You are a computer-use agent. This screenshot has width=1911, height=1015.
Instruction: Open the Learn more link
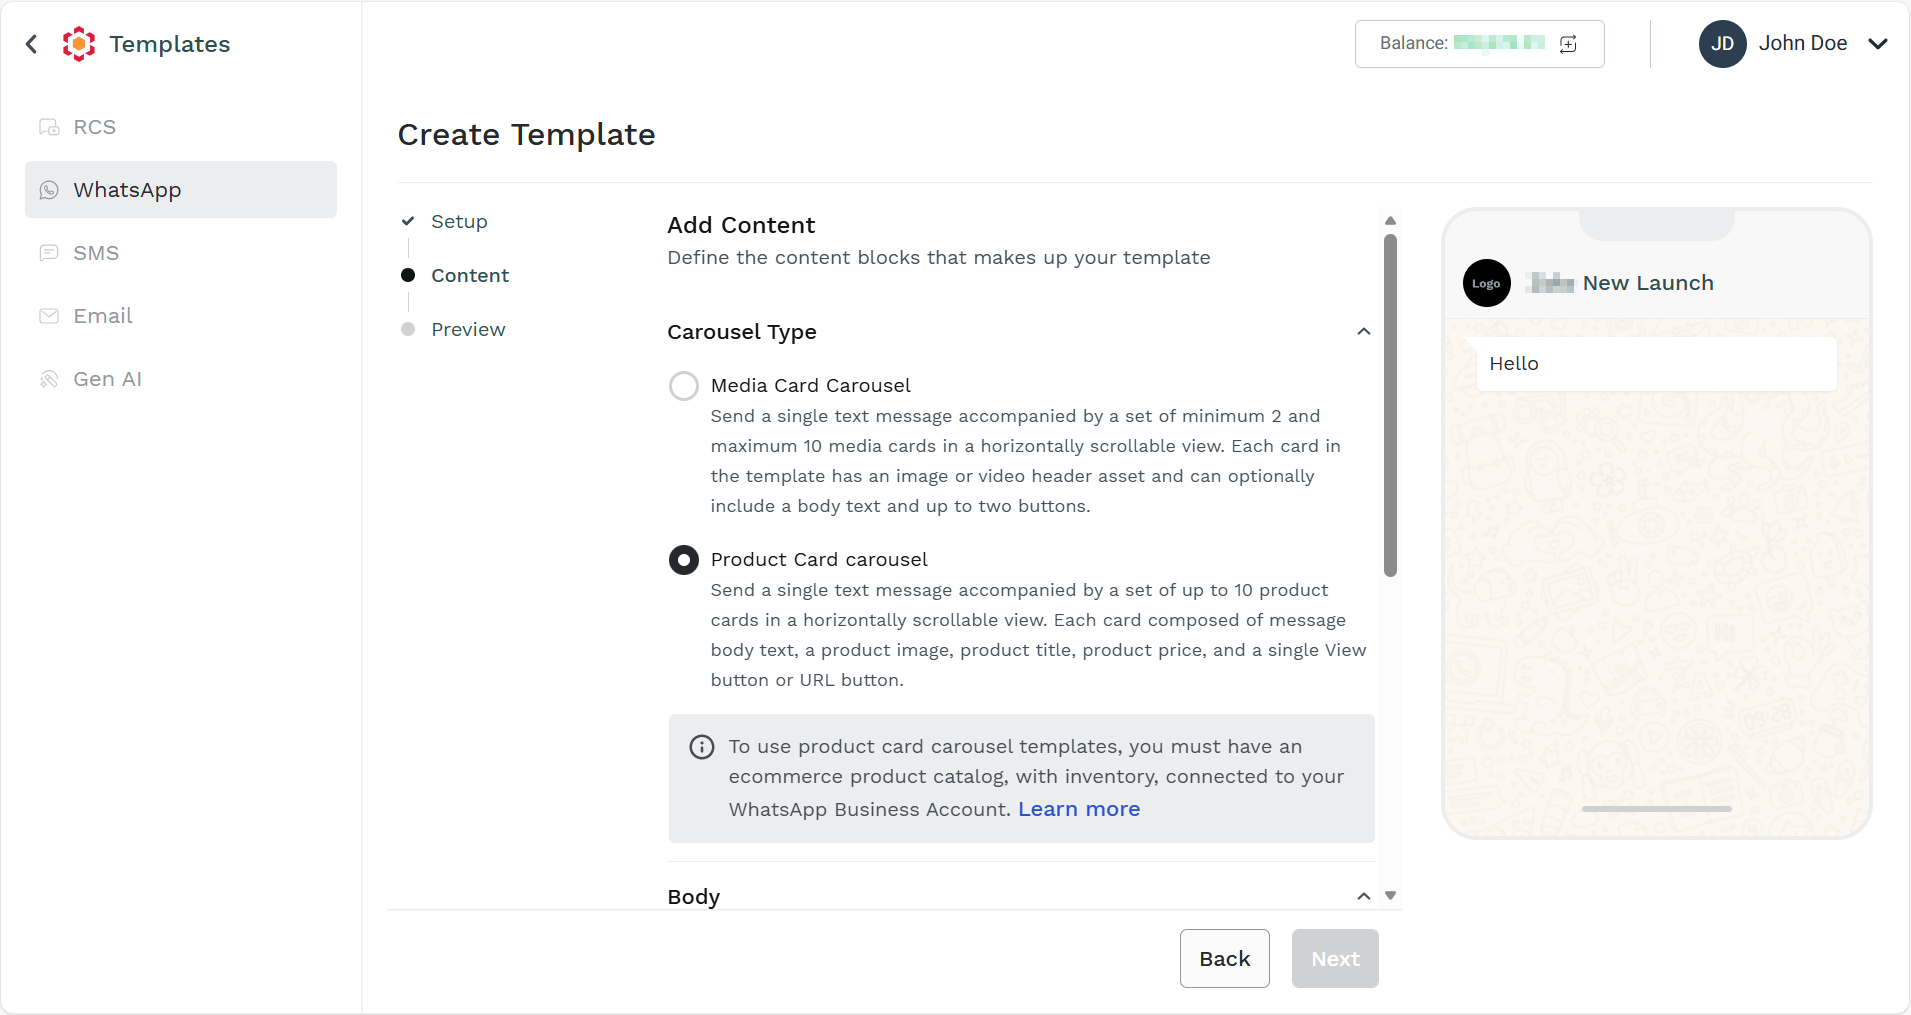(x=1079, y=809)
